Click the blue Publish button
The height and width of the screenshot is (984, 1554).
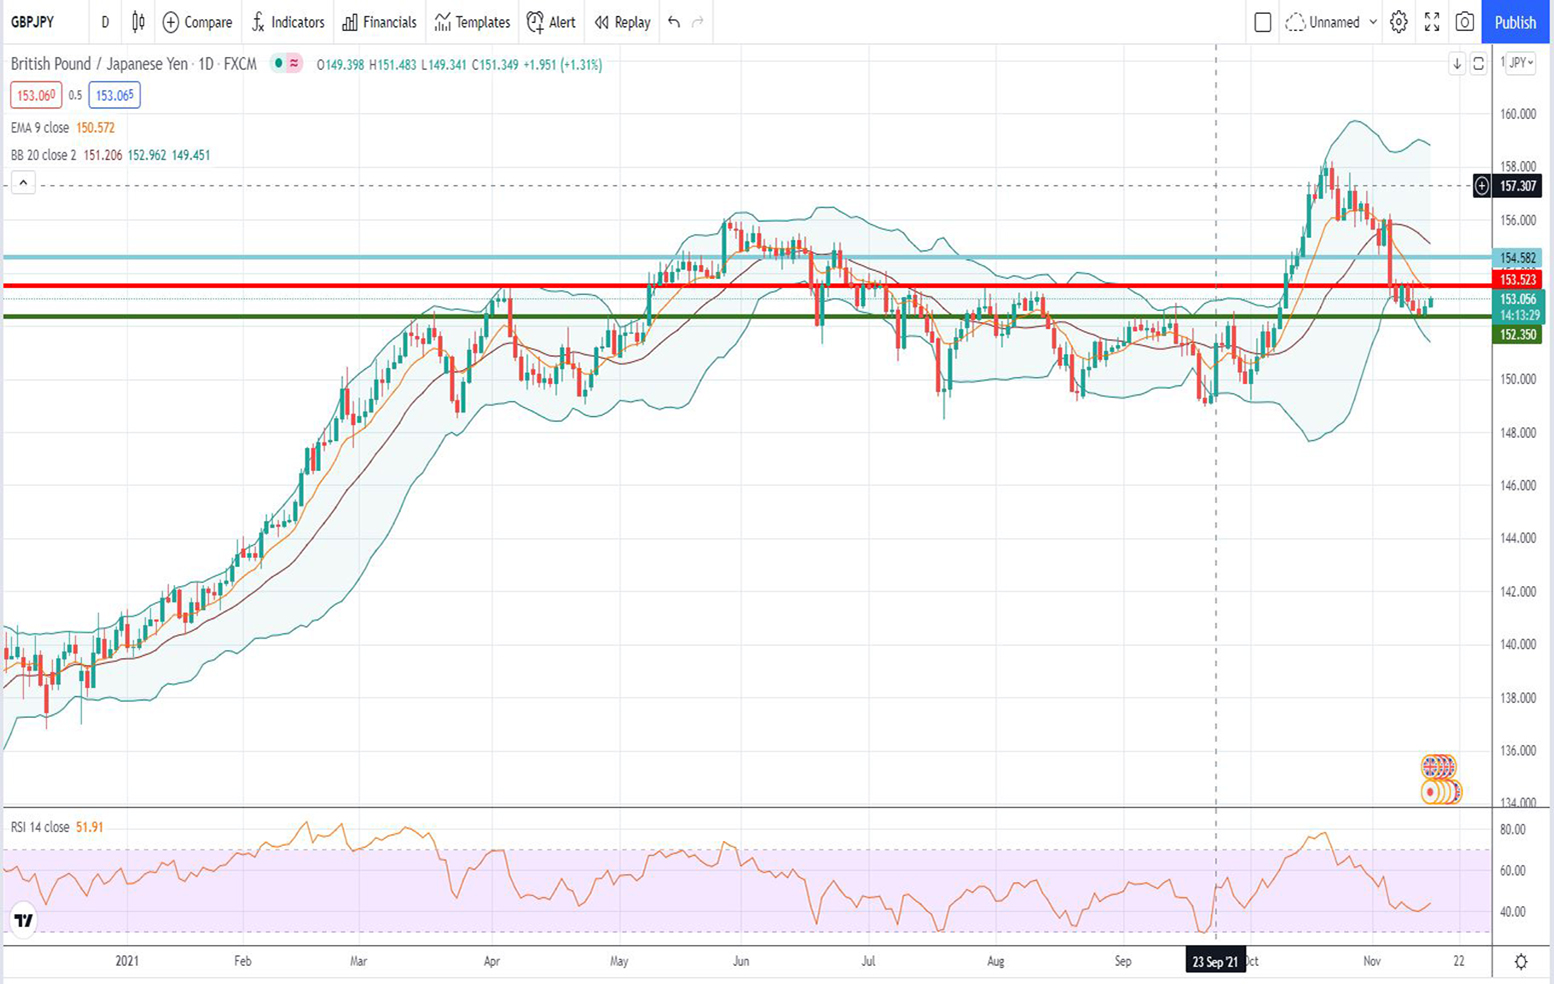point(1514,22)
